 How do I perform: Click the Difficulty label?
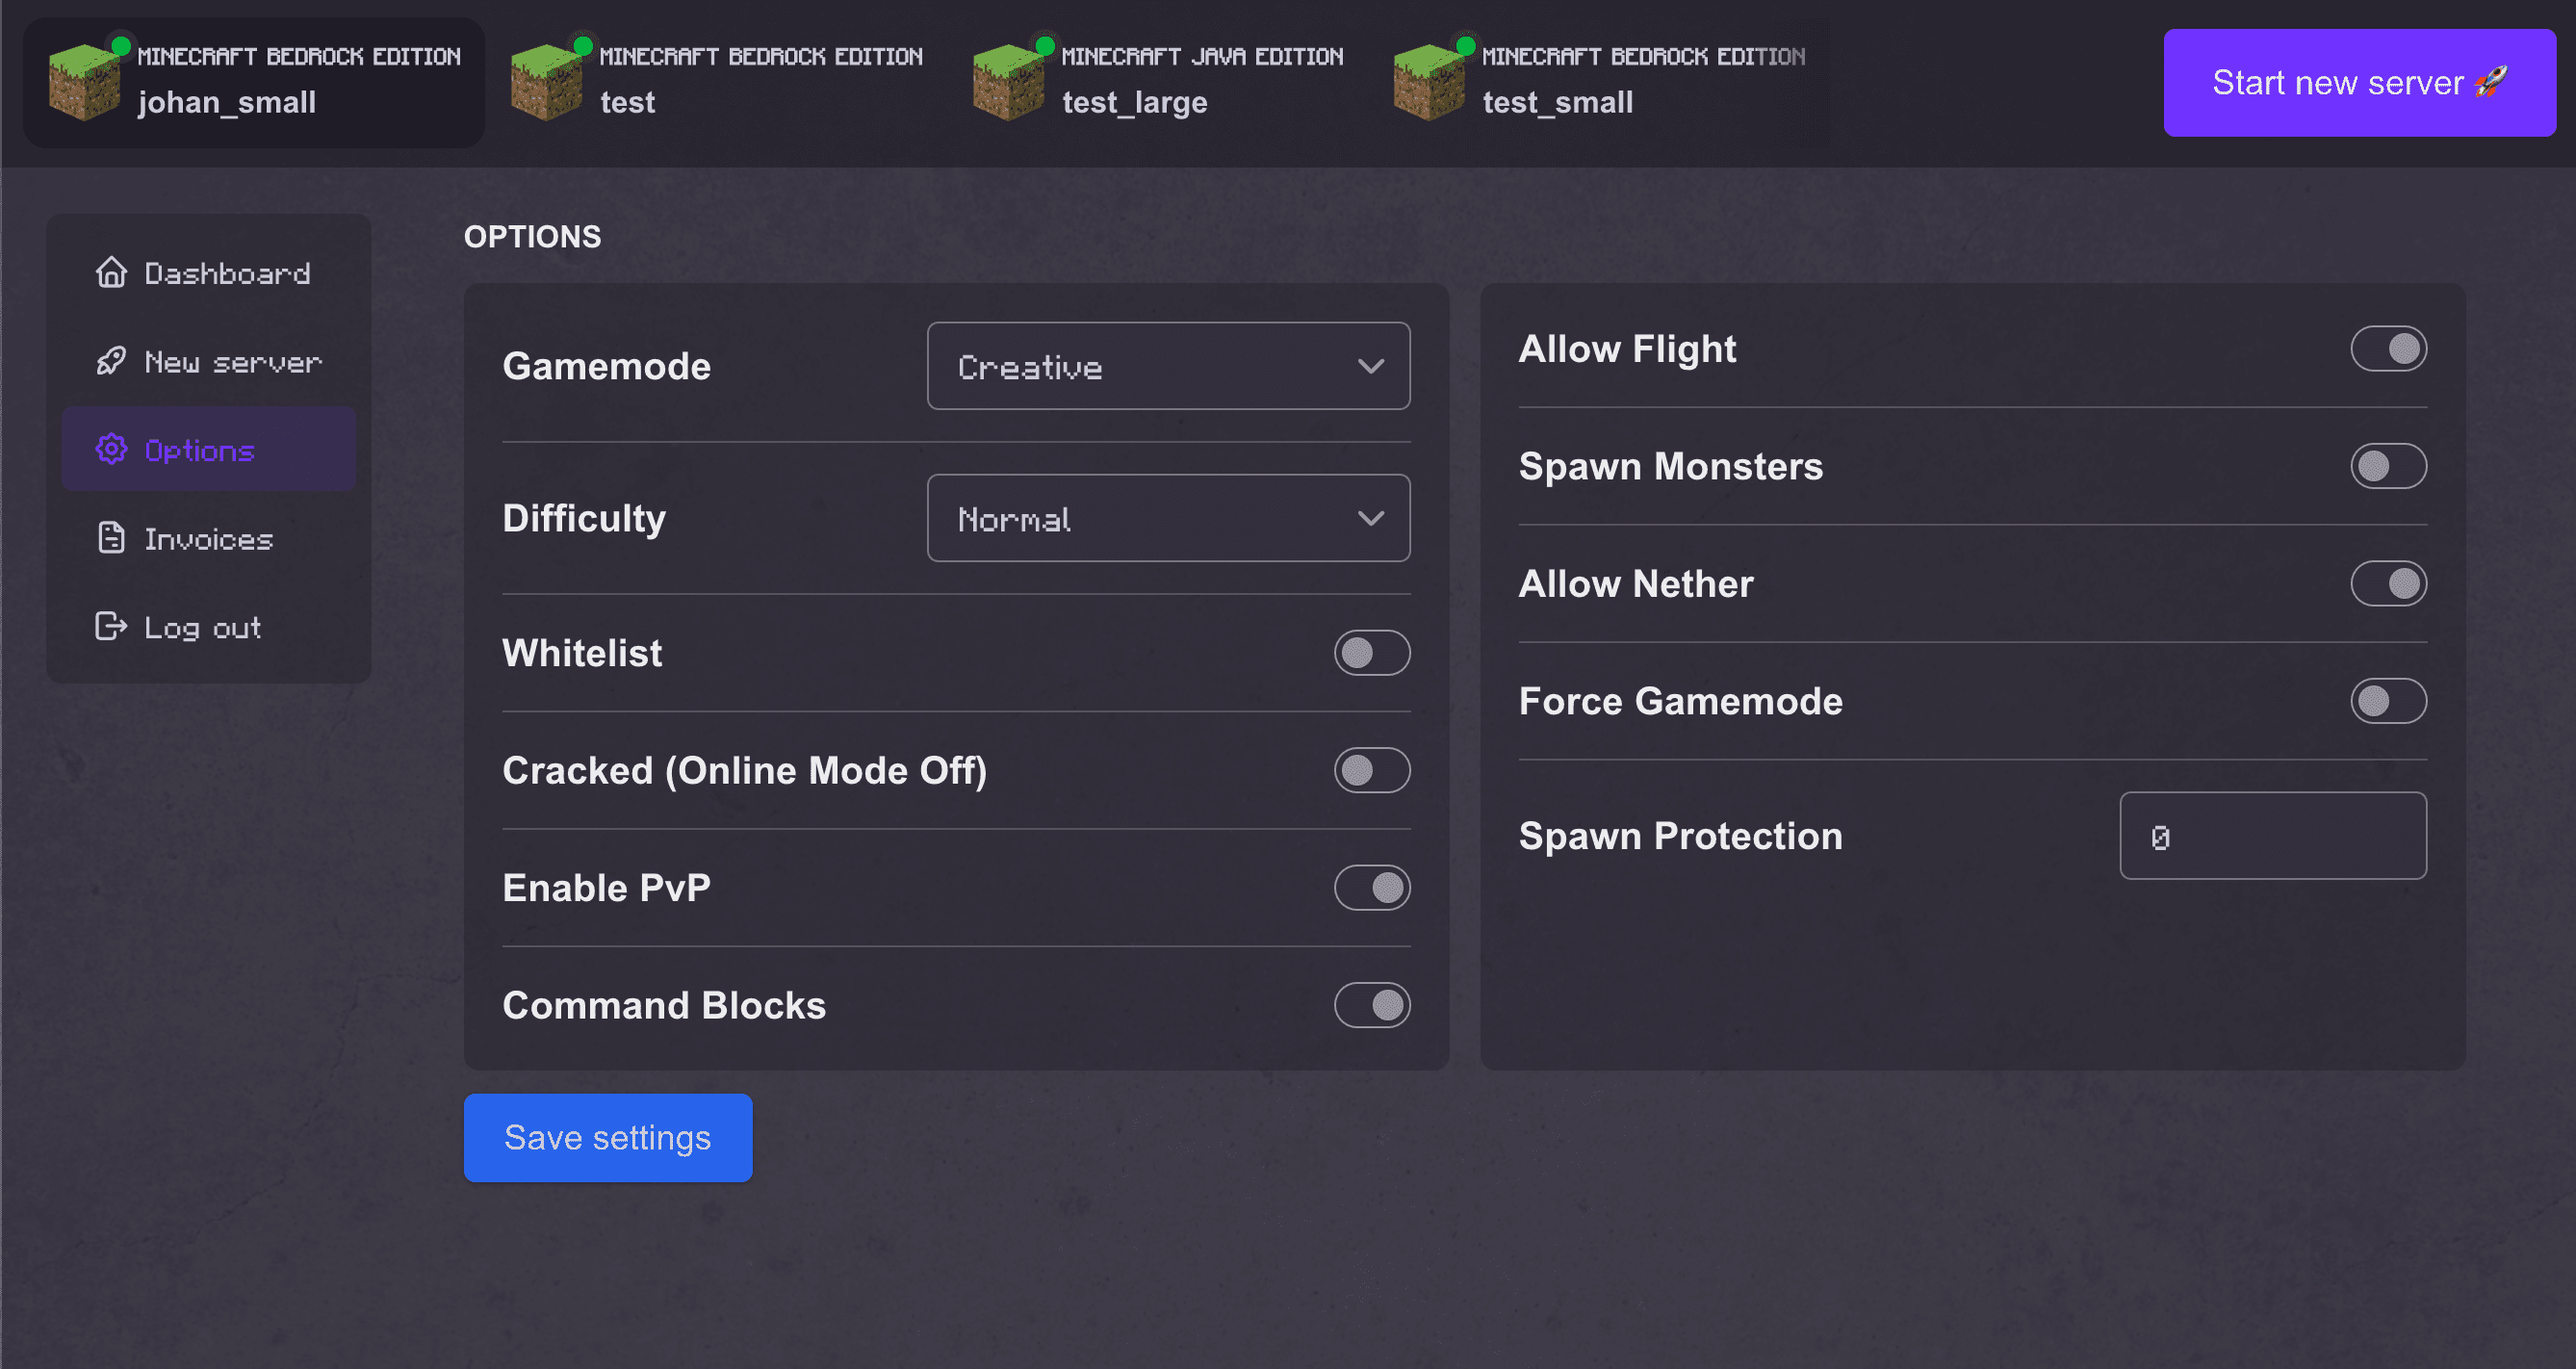584,518
